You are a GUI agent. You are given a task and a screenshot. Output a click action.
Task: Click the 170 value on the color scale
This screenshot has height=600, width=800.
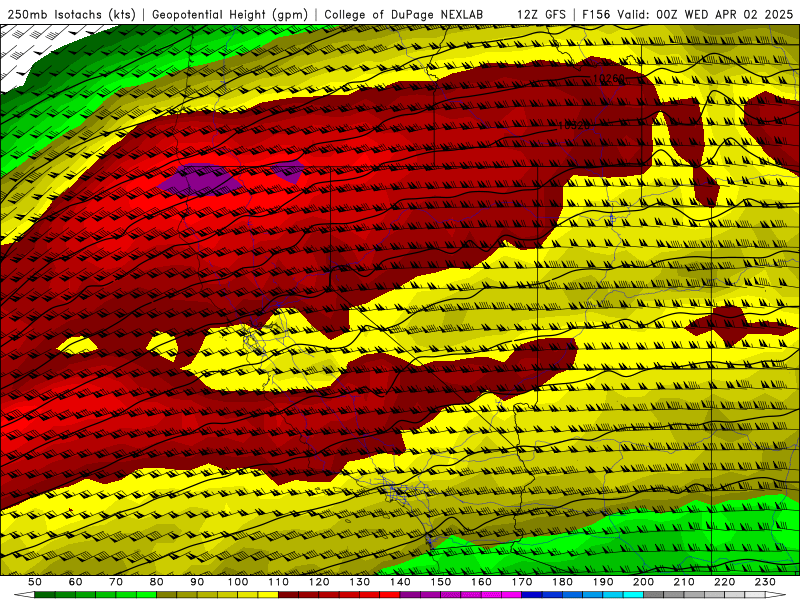[x=522, y=582]
